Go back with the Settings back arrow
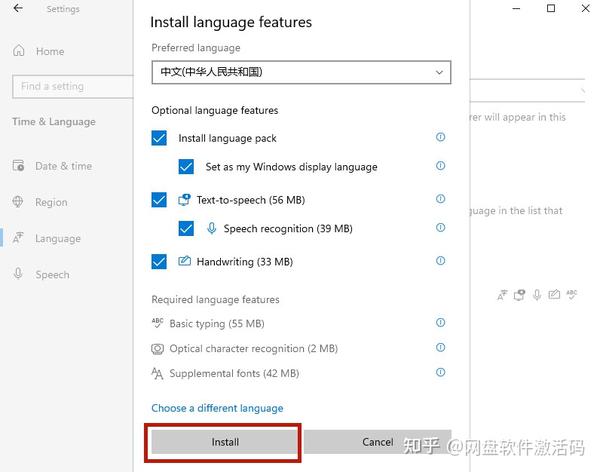 click(x=18, y=8)
